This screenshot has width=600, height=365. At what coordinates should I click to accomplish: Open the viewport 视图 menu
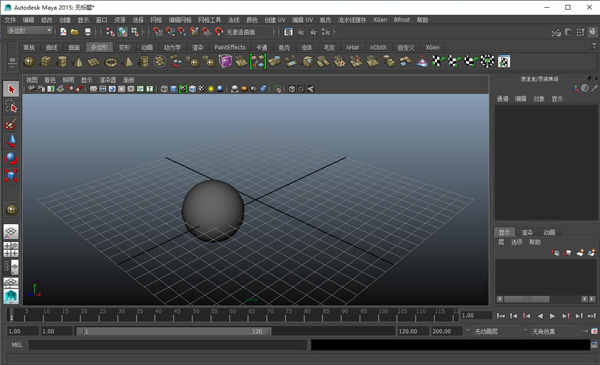tap(32, 80)
